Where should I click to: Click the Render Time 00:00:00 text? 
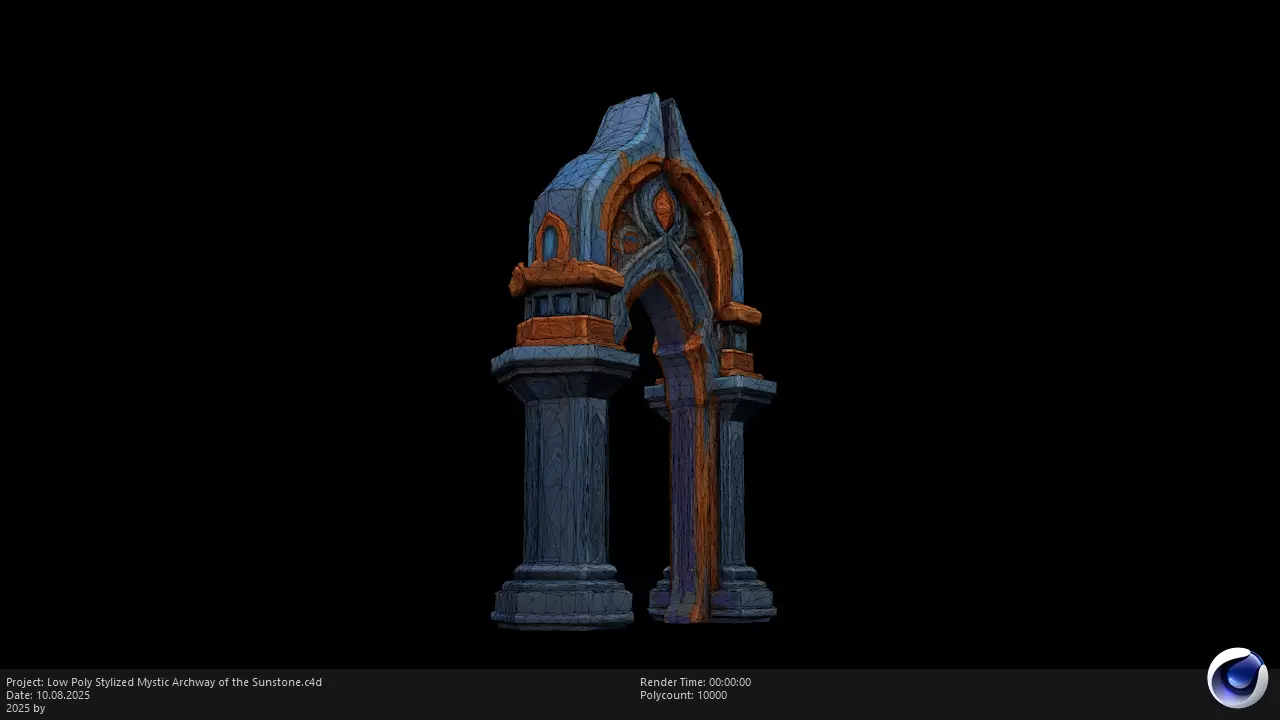click(695, 682)
